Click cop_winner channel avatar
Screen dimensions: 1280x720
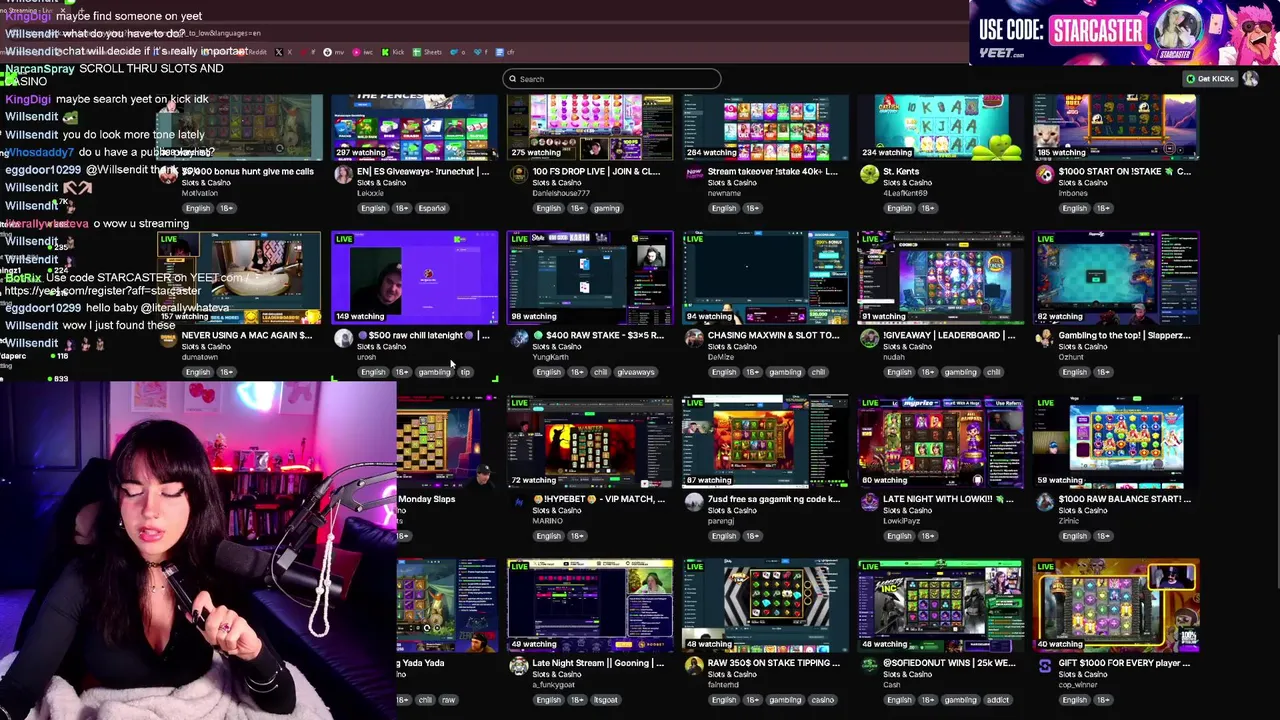(1045, 667)
